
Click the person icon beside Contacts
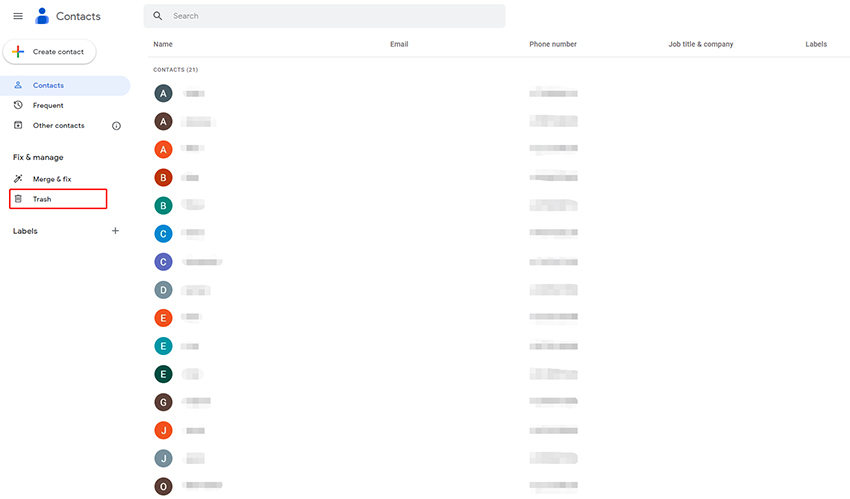[x=18, y=85]
